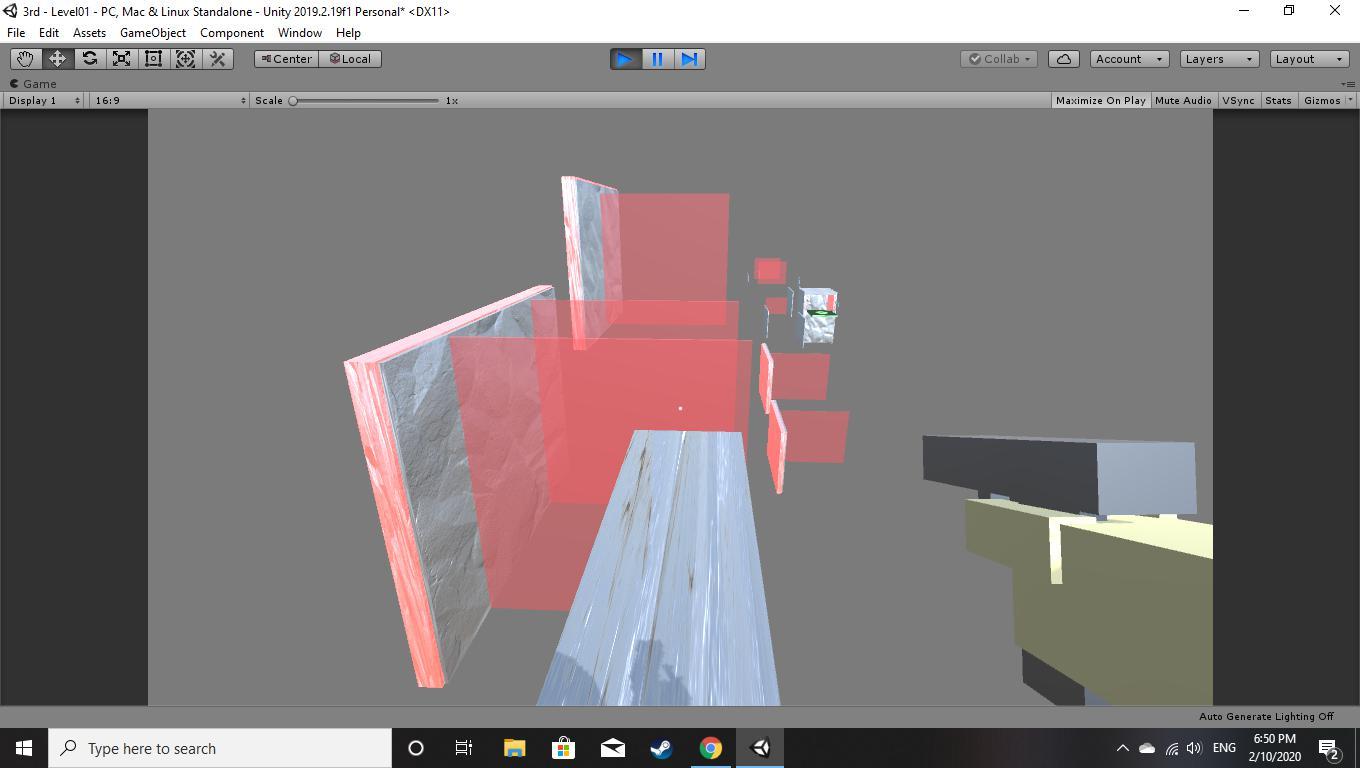Screen dimensions: 1360x768
Task: Open Steam from the taskbar
Action: 661,748
